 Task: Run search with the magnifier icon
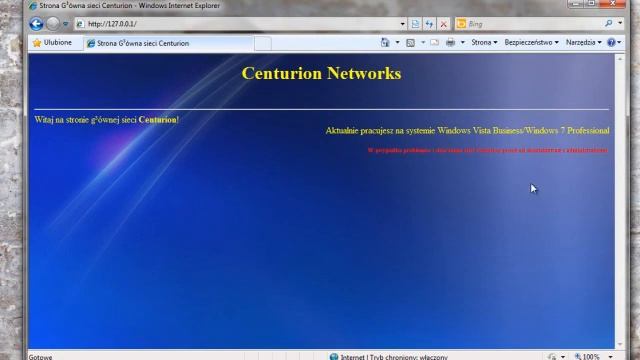(x=609, y=23)
